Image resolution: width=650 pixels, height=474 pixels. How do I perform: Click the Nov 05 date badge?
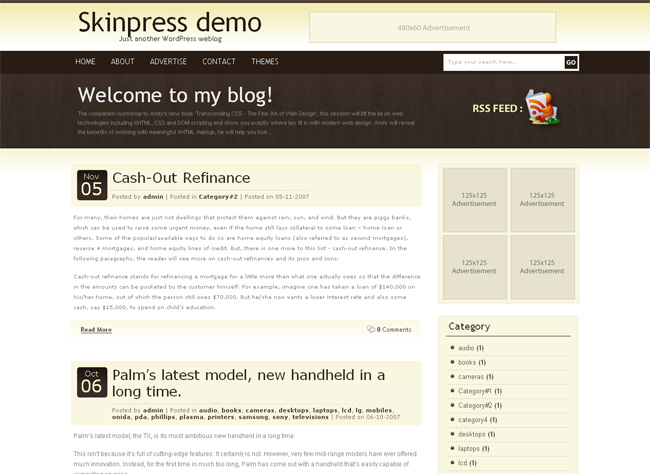coord(92,185)
